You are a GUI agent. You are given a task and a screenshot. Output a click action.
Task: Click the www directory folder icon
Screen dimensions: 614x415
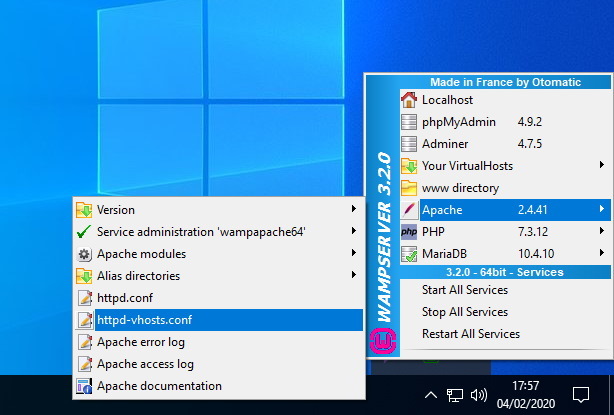tap(408, 188)
